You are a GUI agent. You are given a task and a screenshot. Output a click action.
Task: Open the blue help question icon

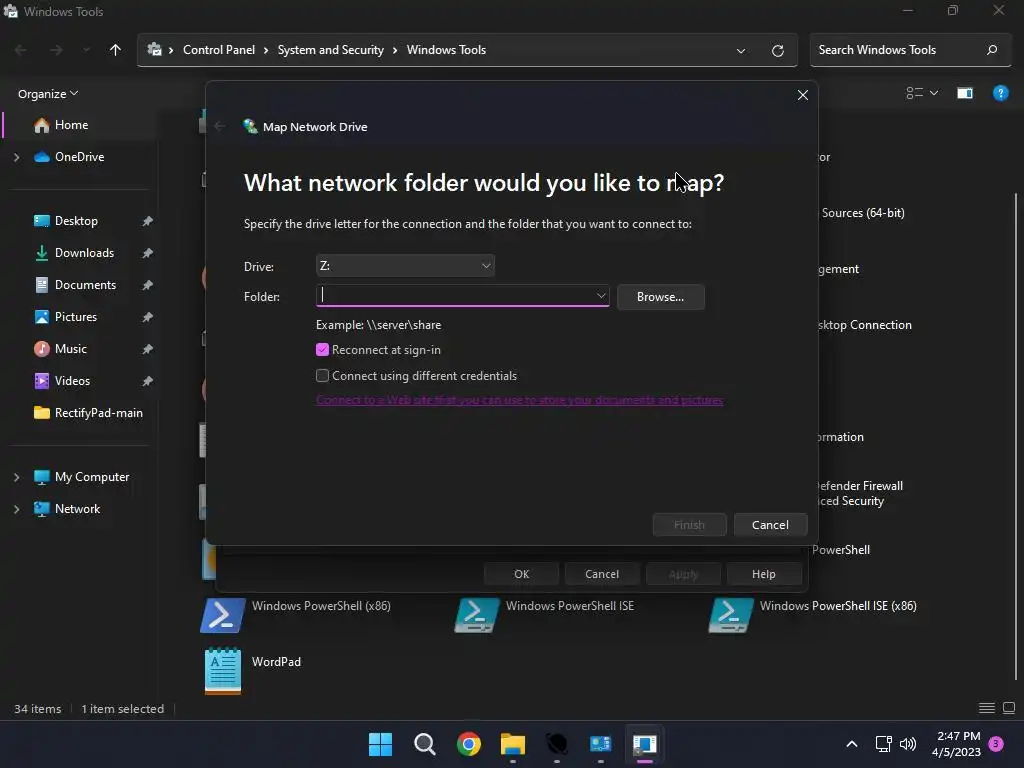click(x=1000, y=93)
